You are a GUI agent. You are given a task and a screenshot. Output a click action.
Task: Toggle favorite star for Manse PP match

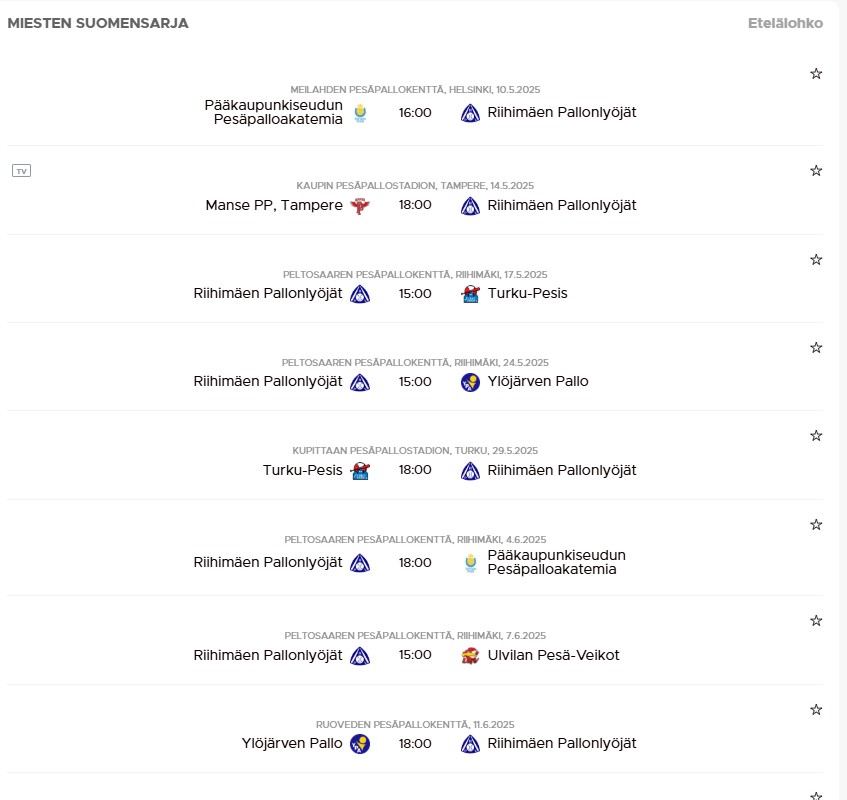point(816,171)
